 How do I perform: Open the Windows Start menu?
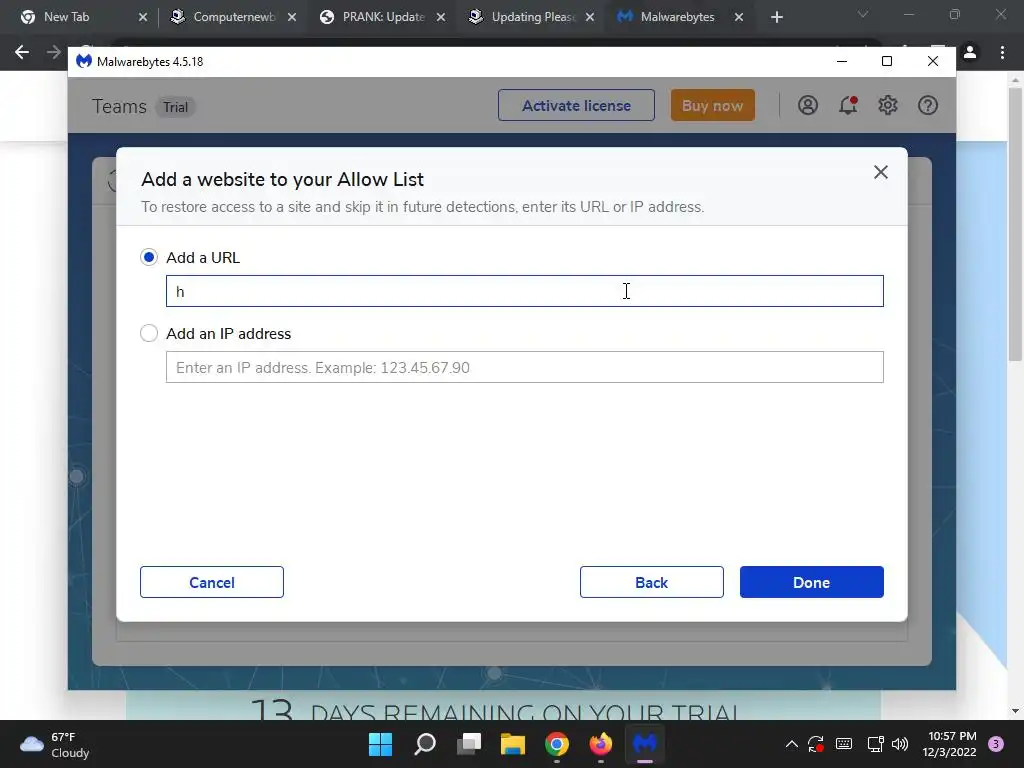381,744
